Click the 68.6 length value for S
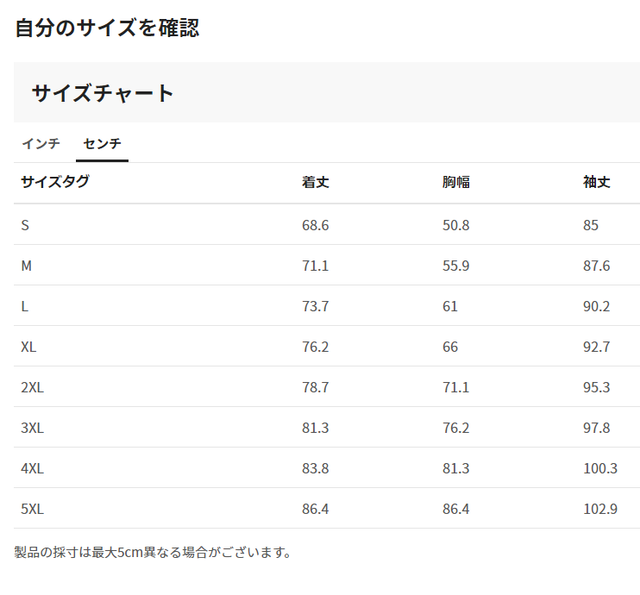 tap(315, 225)
